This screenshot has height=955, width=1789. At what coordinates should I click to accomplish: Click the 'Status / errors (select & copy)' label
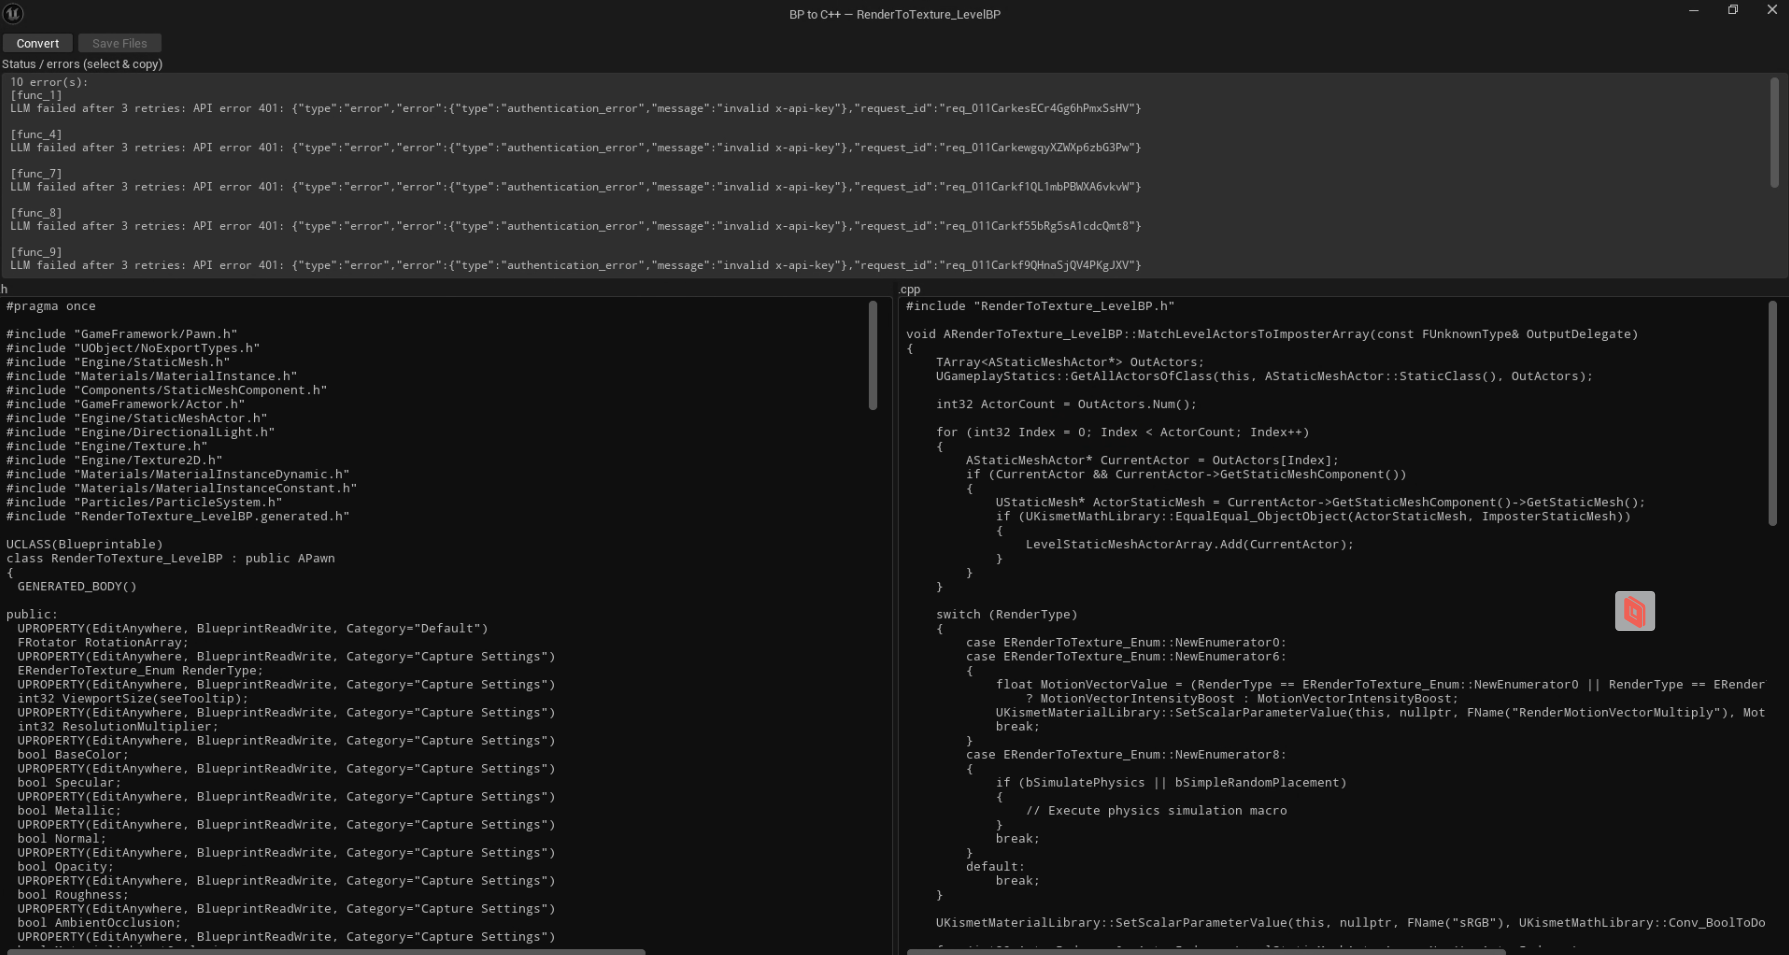(x=82, y=64)
